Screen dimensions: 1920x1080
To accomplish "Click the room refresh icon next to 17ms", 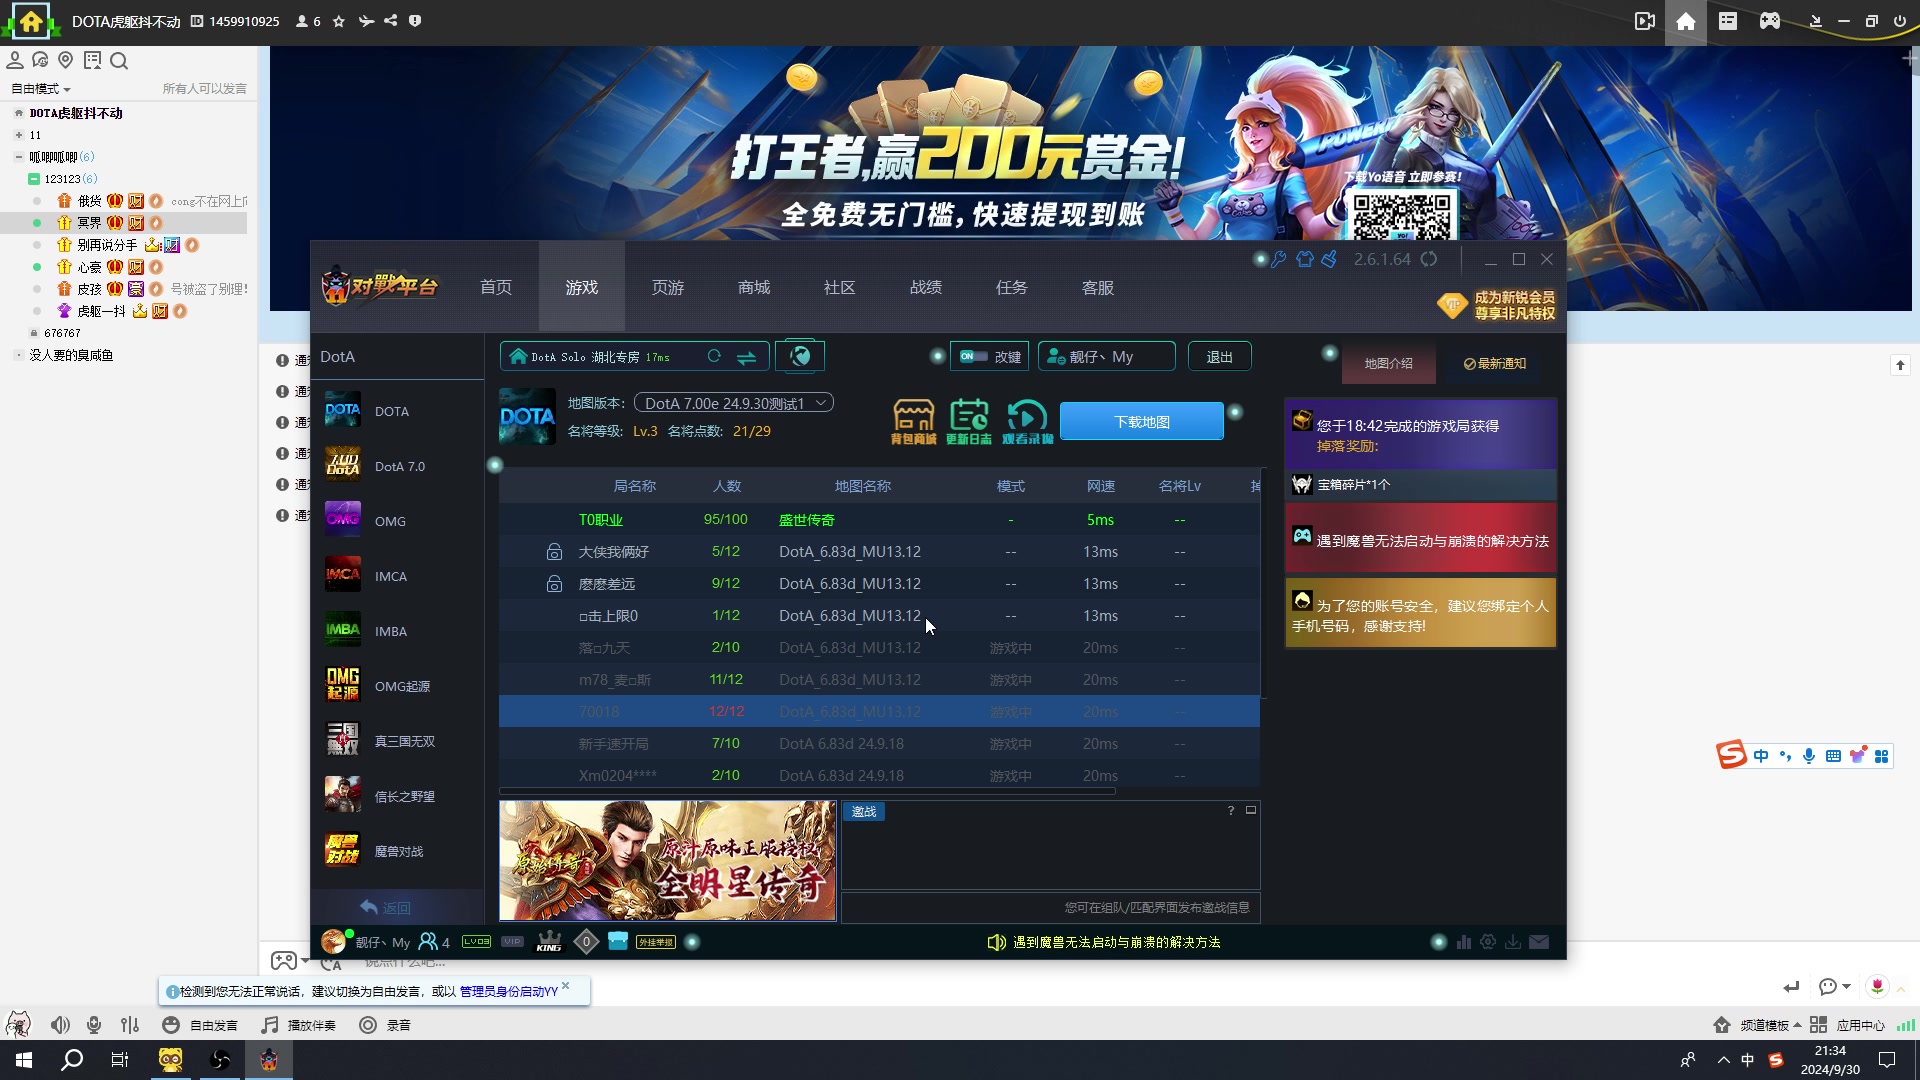I will pyautogui.click(x=714, y=356).
